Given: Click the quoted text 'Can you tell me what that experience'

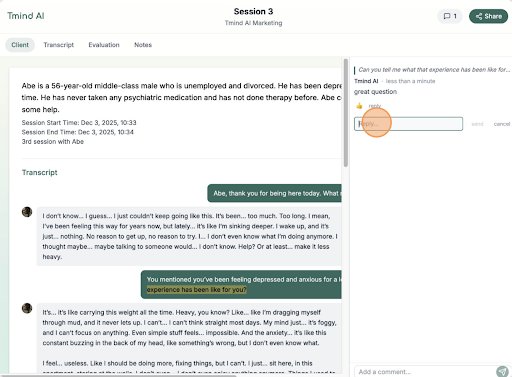Looking at the screenshot, I should 434,70.
